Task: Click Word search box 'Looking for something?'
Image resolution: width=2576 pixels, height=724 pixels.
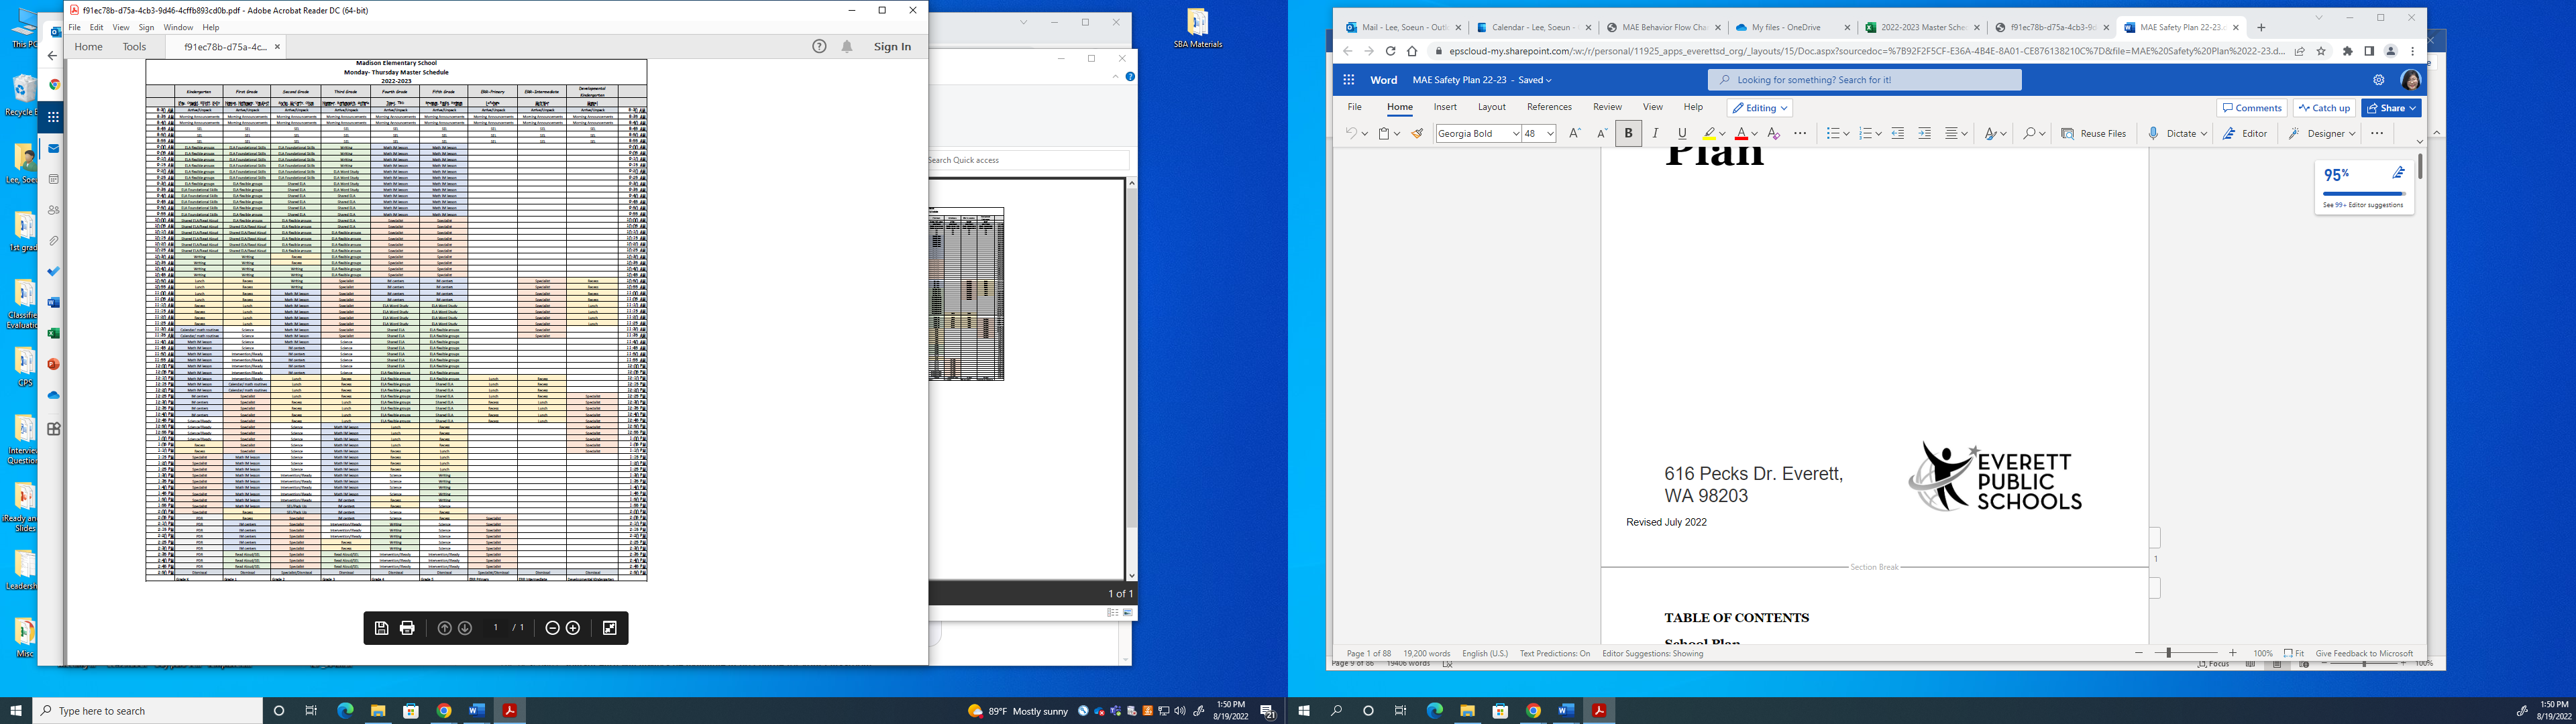Action: pos(1864,80)
